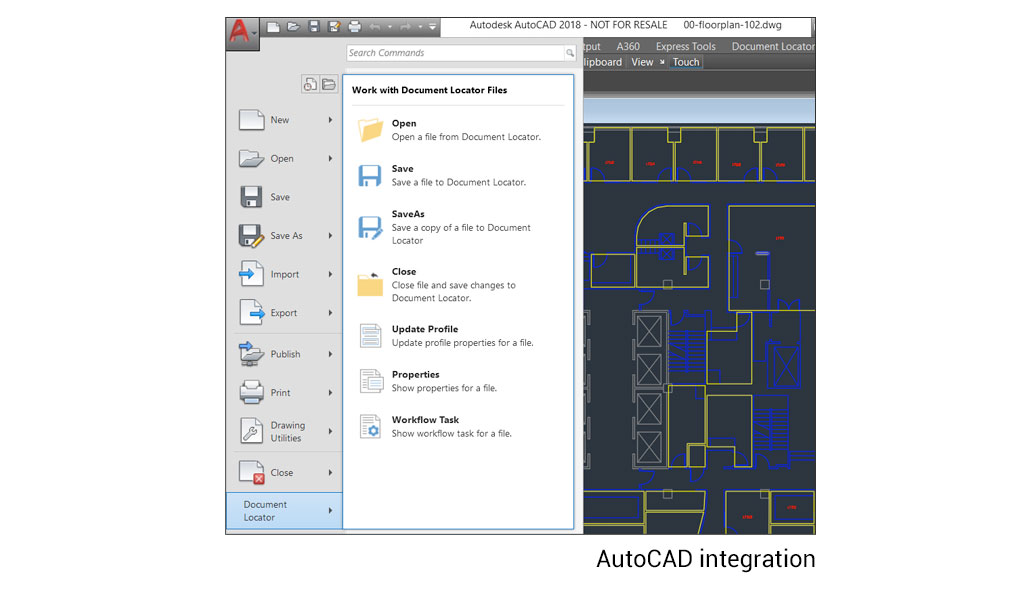
Task: Choose SaveAs copy to Document Locator
Action: [458, 227]
